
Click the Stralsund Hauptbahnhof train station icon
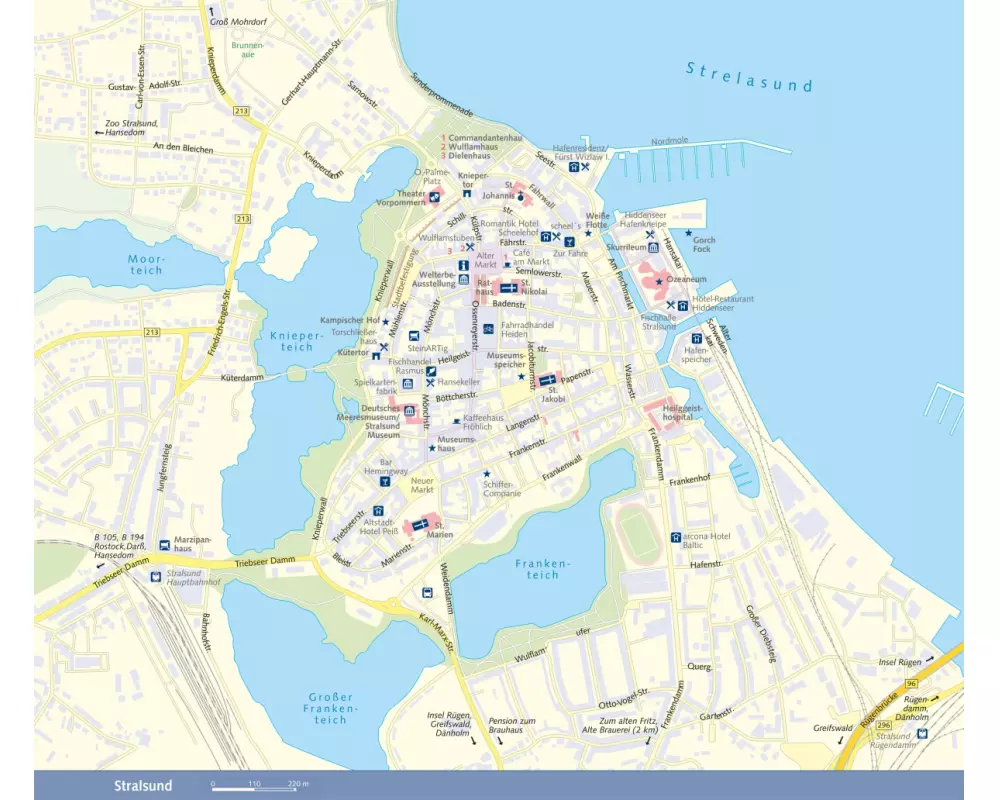point(155,576)
